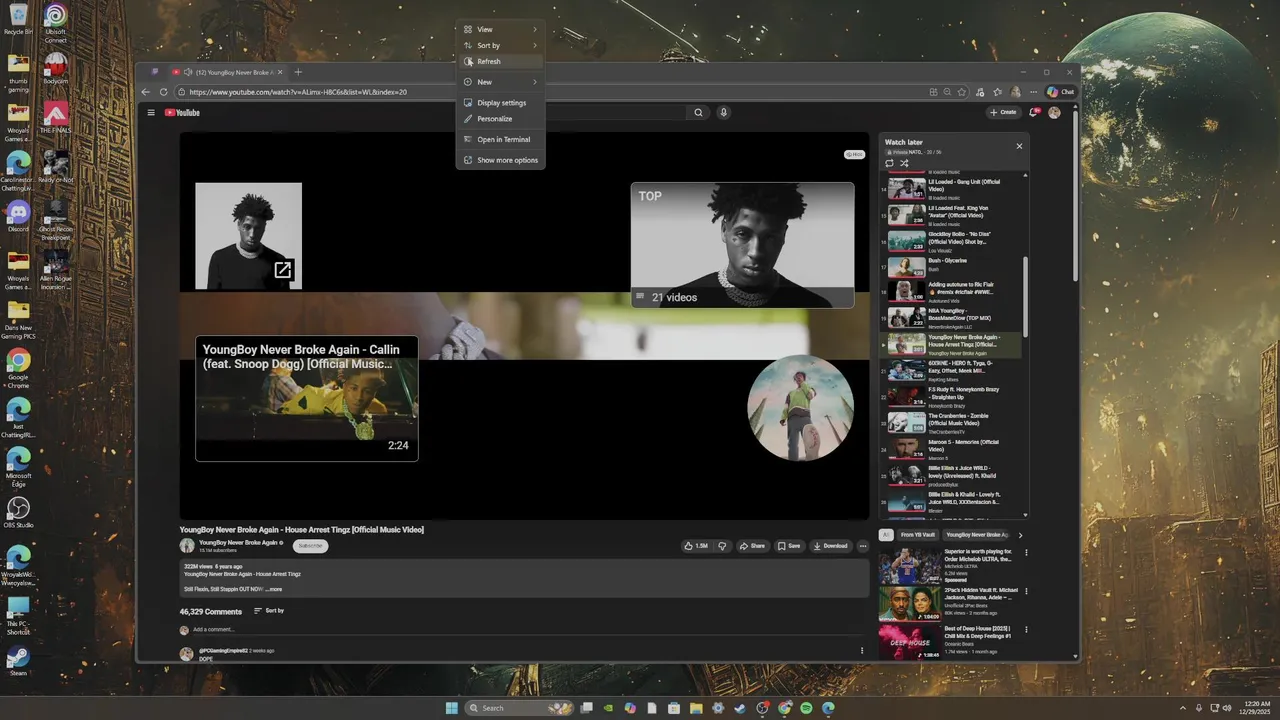The width and height of the screenshot is (1280, 720).
Task: Click the browser back arrow
Action: click(146, 92)
